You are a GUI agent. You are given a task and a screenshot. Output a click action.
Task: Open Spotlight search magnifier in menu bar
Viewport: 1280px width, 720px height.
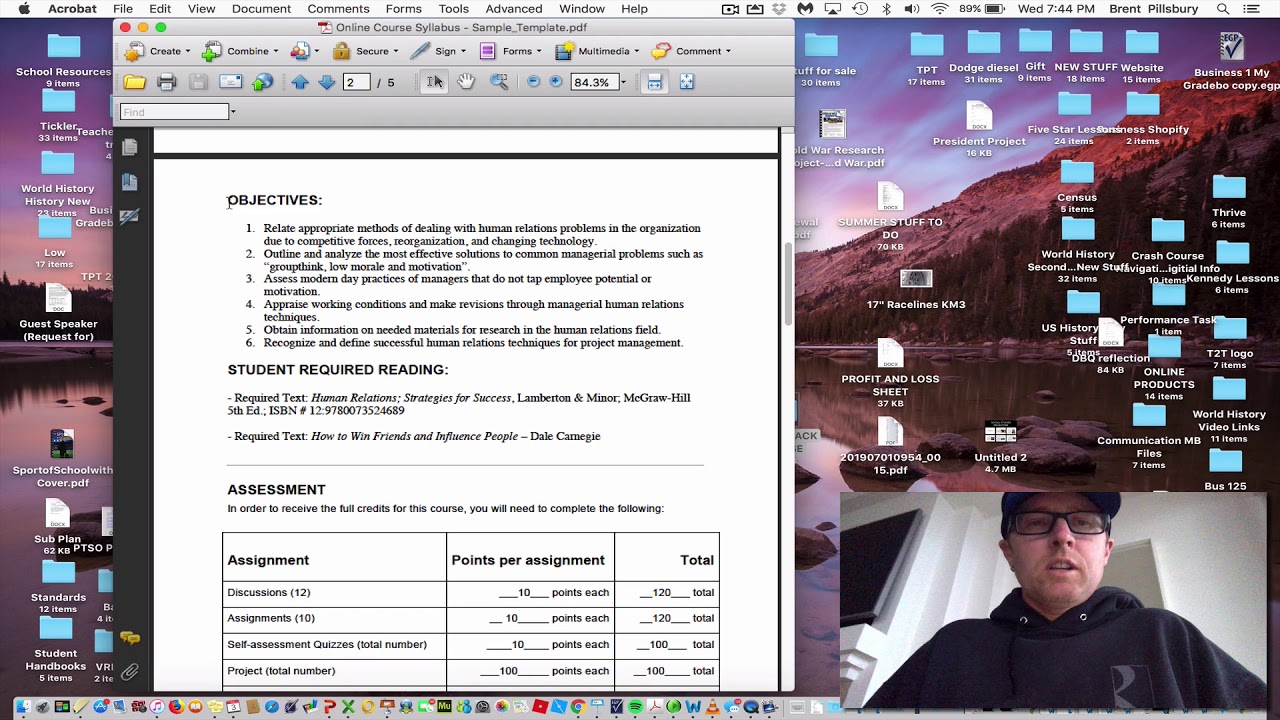click(x=1223, y=9)
